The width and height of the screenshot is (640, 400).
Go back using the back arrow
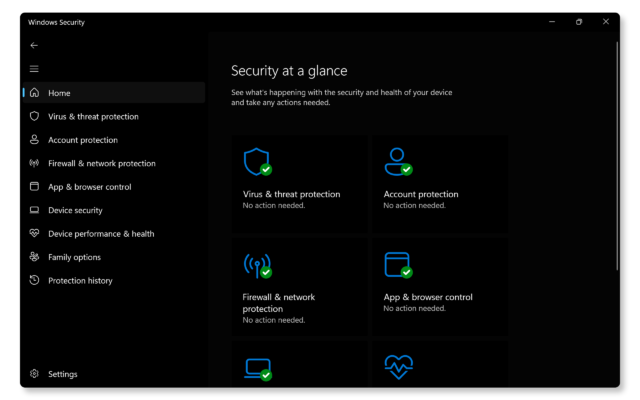coord(34,45)
